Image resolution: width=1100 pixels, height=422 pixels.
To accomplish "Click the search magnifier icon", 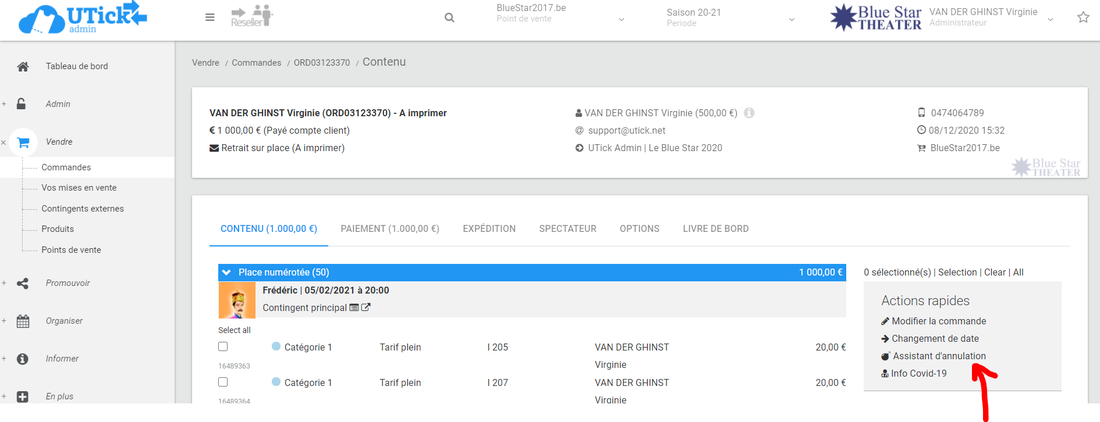I will point(450,18).
